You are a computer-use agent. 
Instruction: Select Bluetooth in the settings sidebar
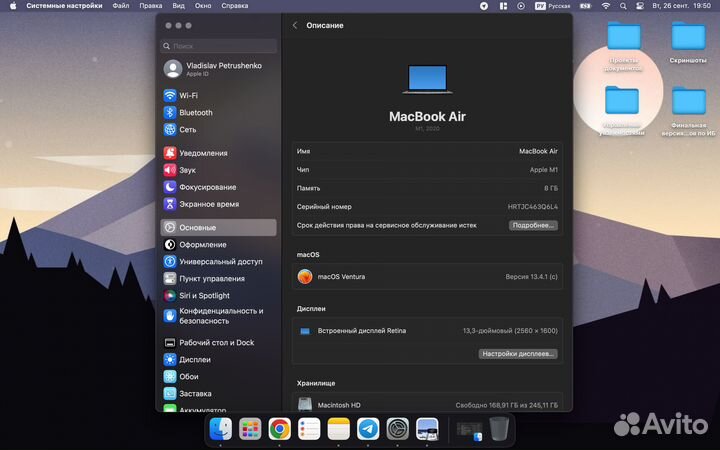click(195, 113)
